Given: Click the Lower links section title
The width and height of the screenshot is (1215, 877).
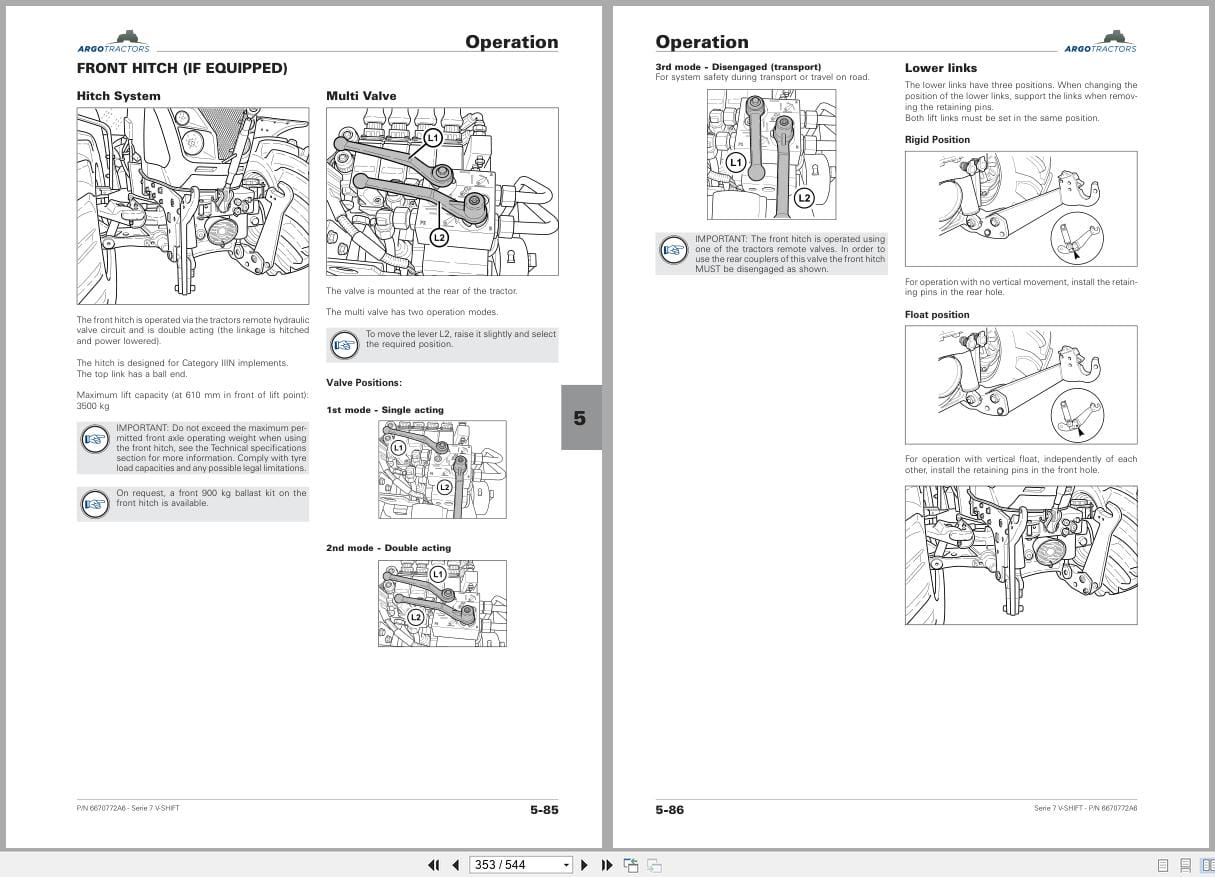Looking at the screenshot, I should point(941,68).
